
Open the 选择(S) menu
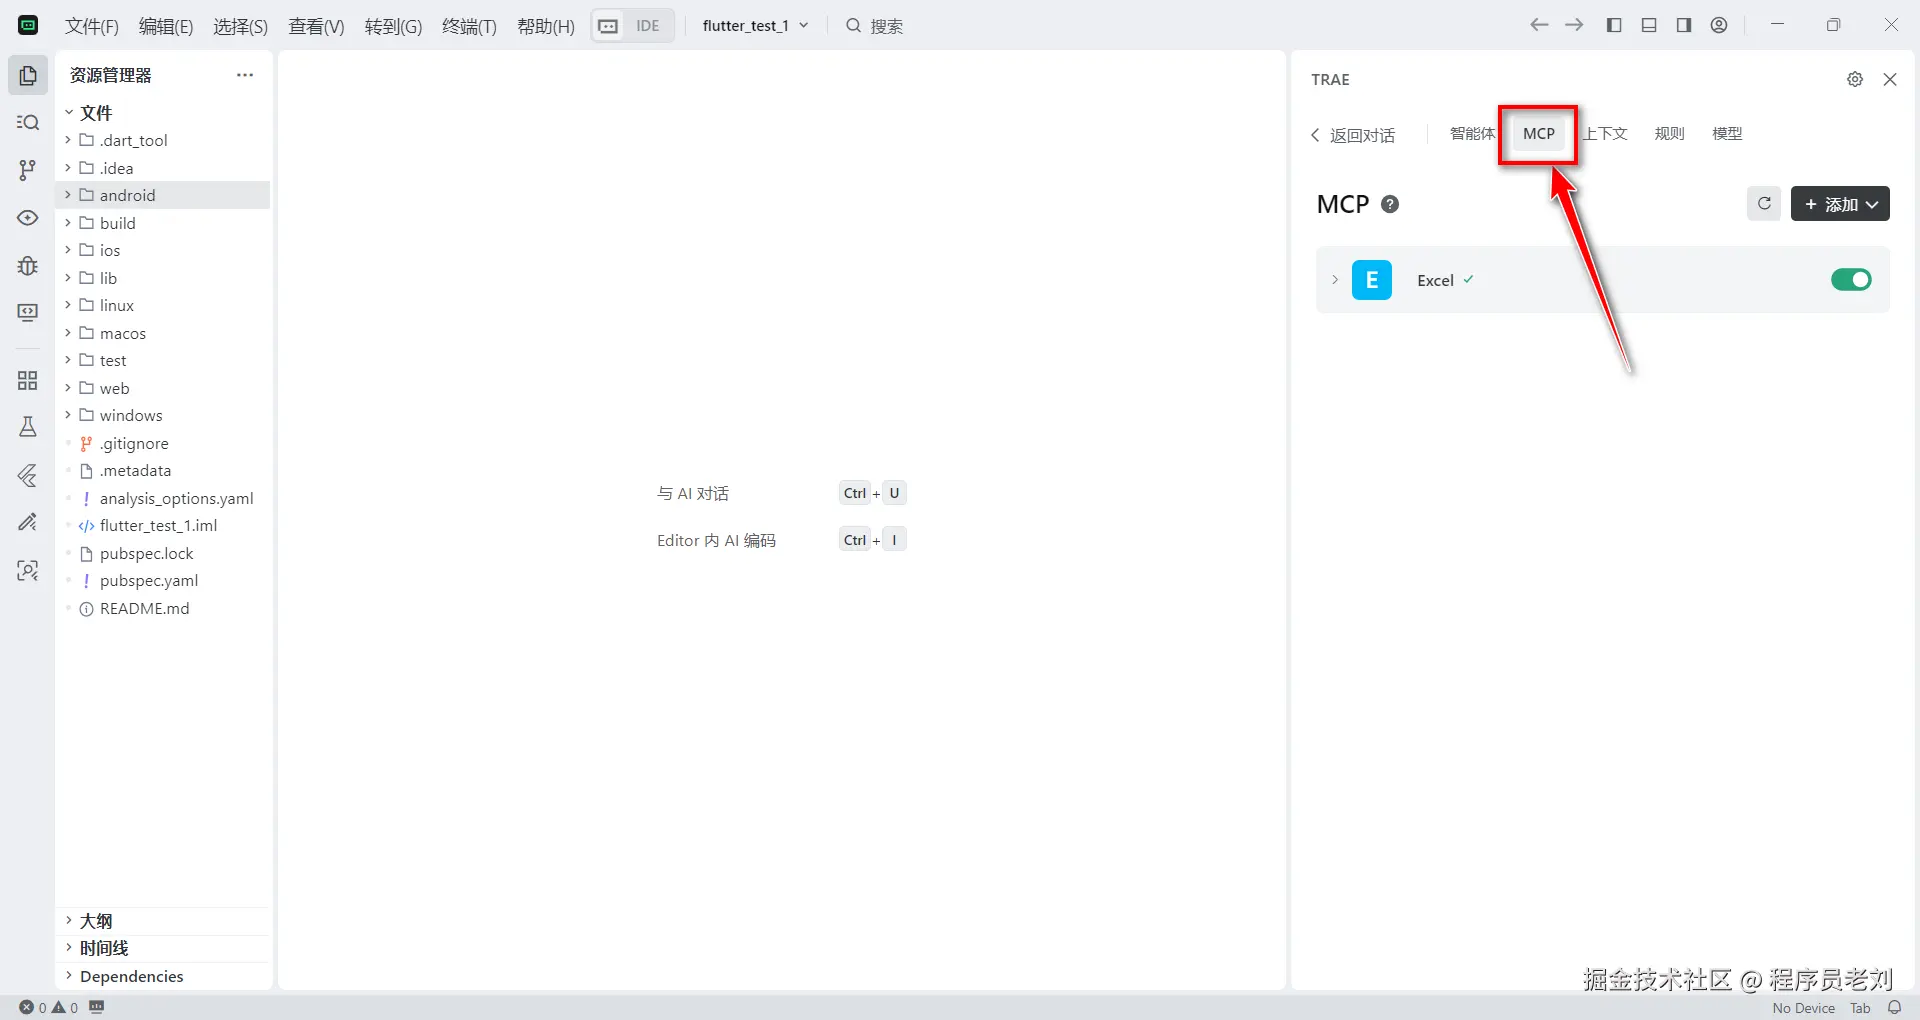point(240,26)
